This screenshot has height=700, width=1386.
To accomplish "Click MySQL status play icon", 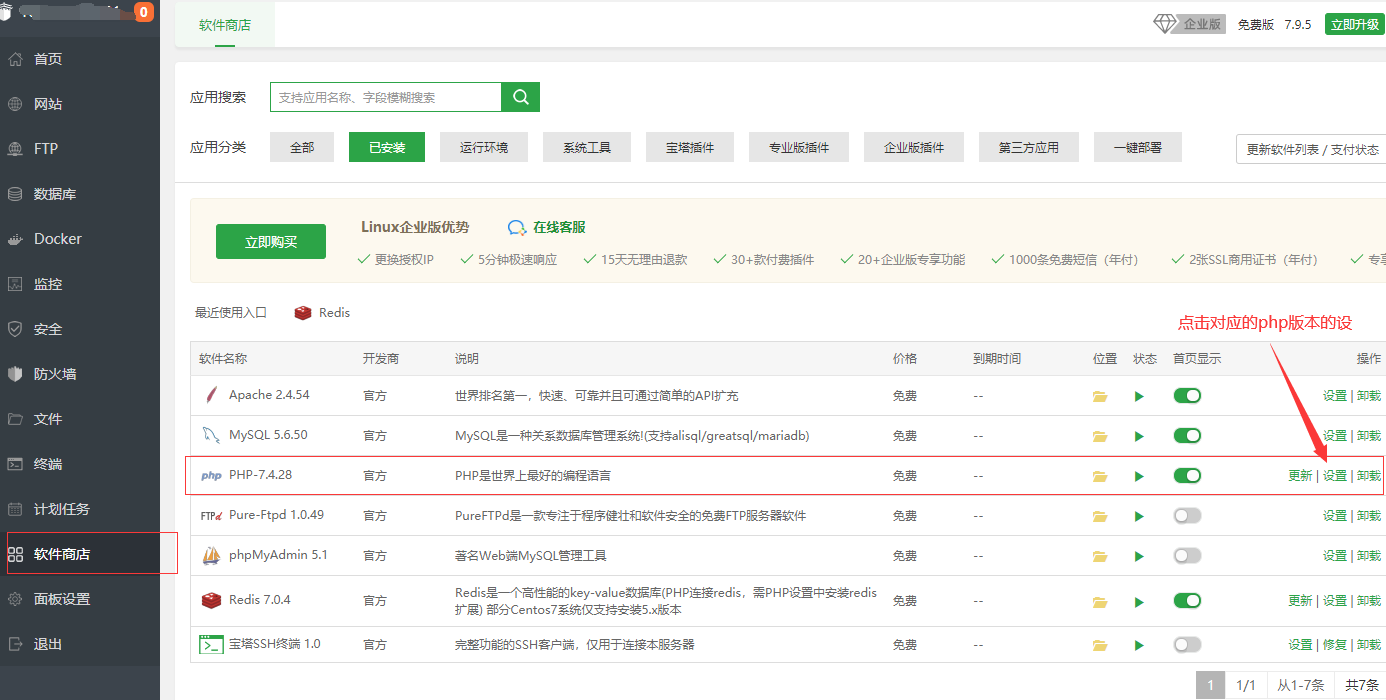I will tap(1139, 436).
